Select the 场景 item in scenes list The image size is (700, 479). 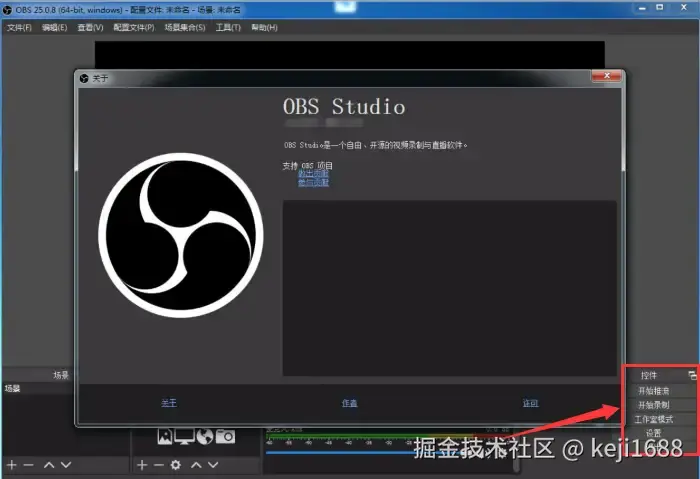38,388
